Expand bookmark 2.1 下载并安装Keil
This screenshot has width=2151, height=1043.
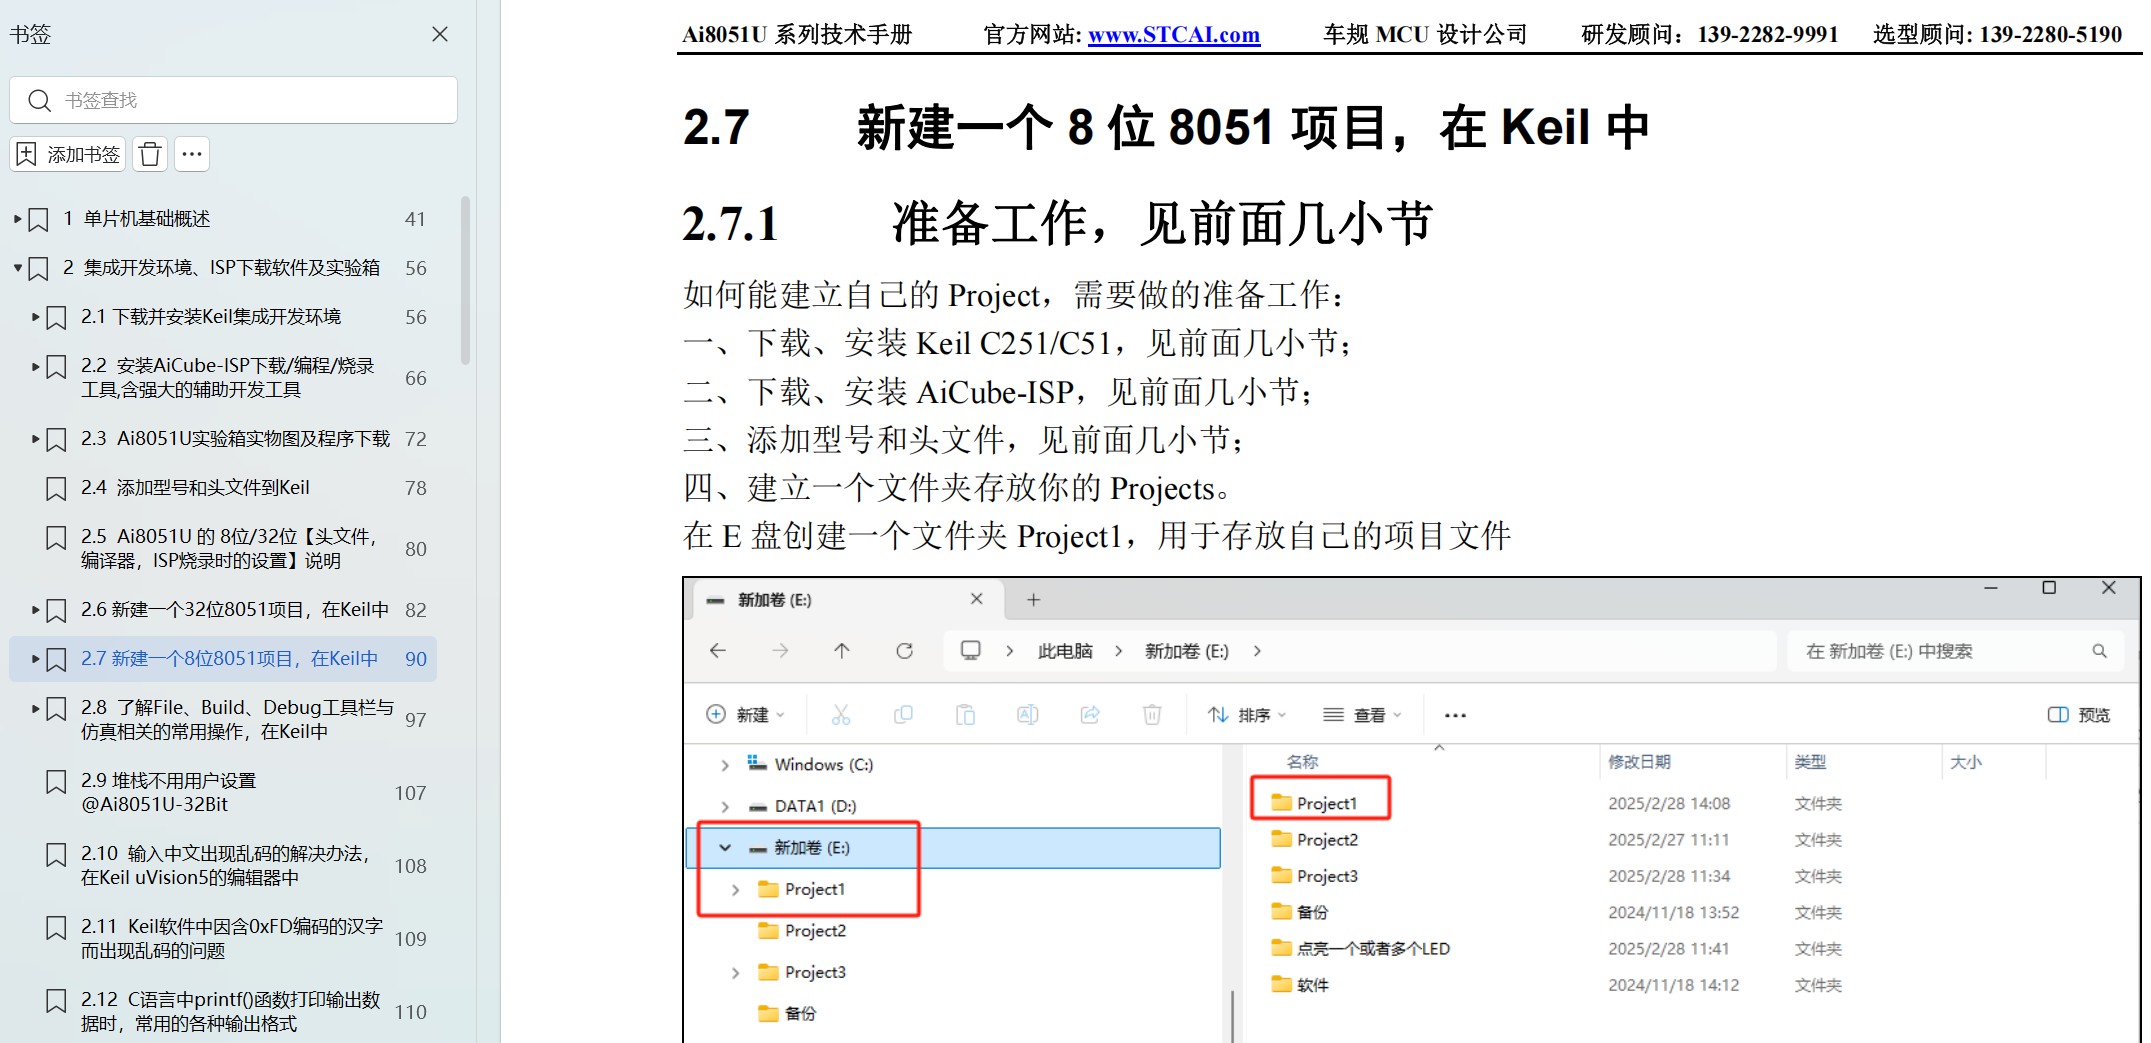tap(35, 316)
